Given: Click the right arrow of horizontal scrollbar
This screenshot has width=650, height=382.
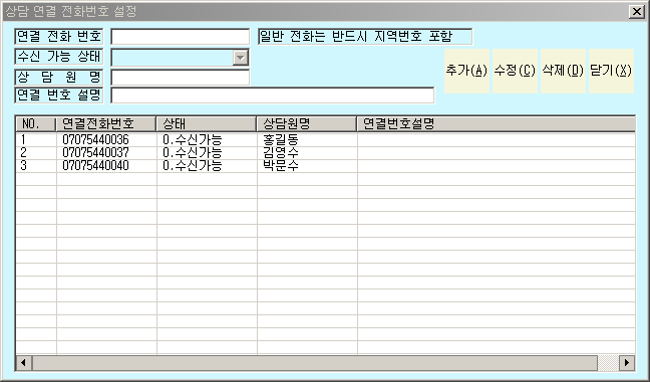Looking at the screenshot, I should [x=627, y=363].
